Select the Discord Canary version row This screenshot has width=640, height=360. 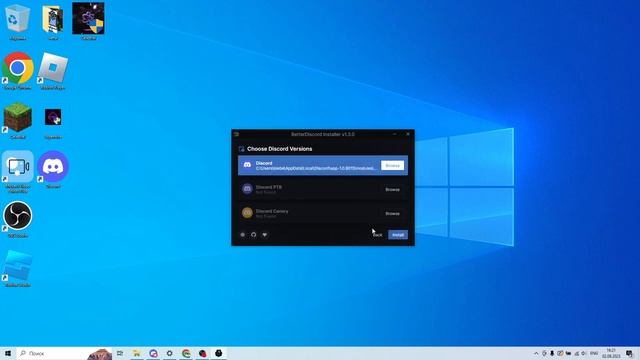(322, 213)
